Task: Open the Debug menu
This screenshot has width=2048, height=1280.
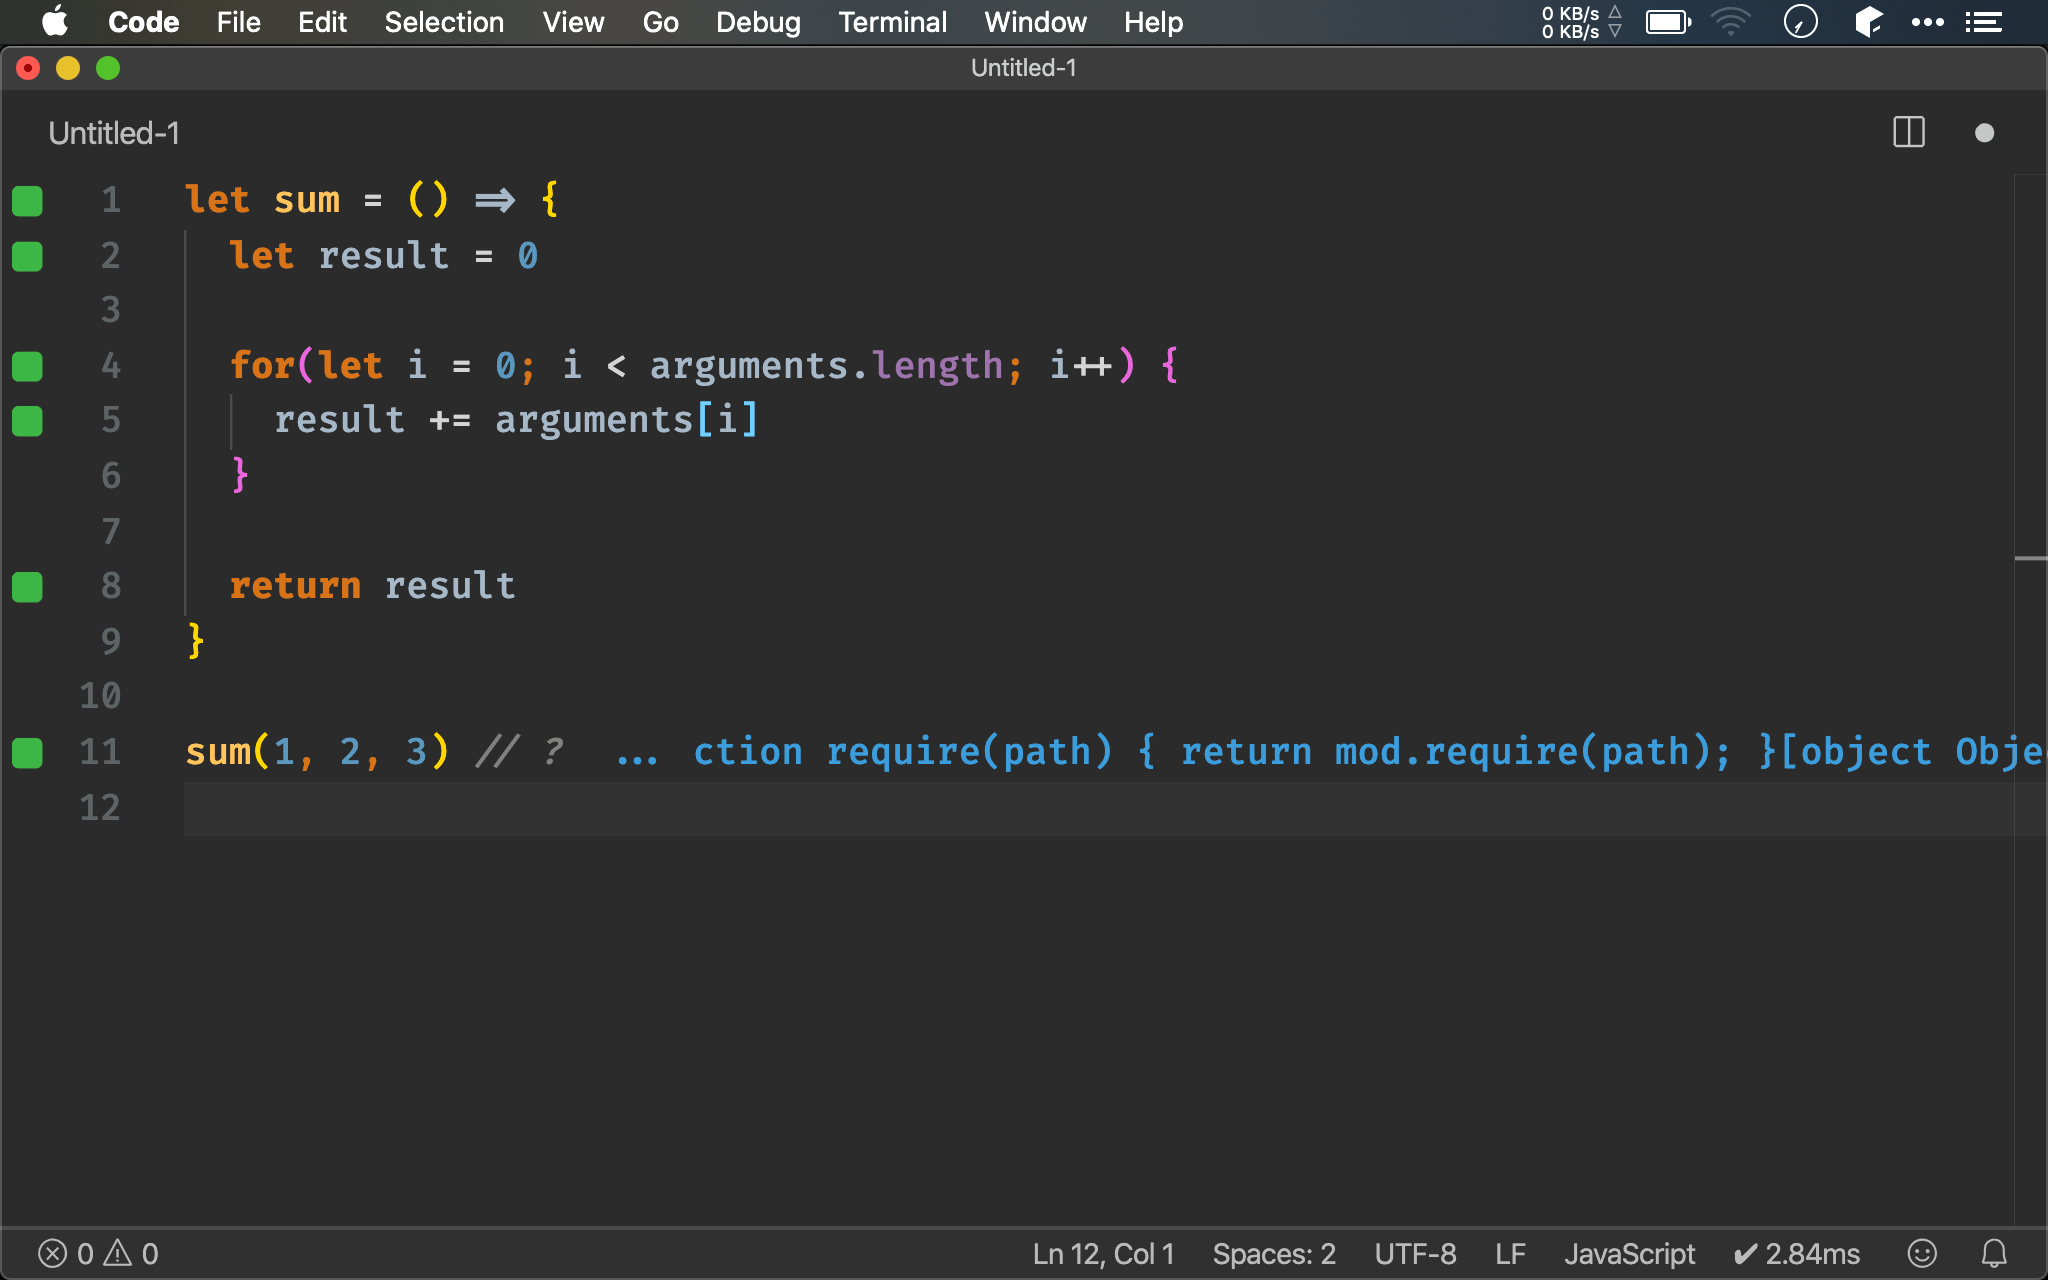Action: coord(758,22)
